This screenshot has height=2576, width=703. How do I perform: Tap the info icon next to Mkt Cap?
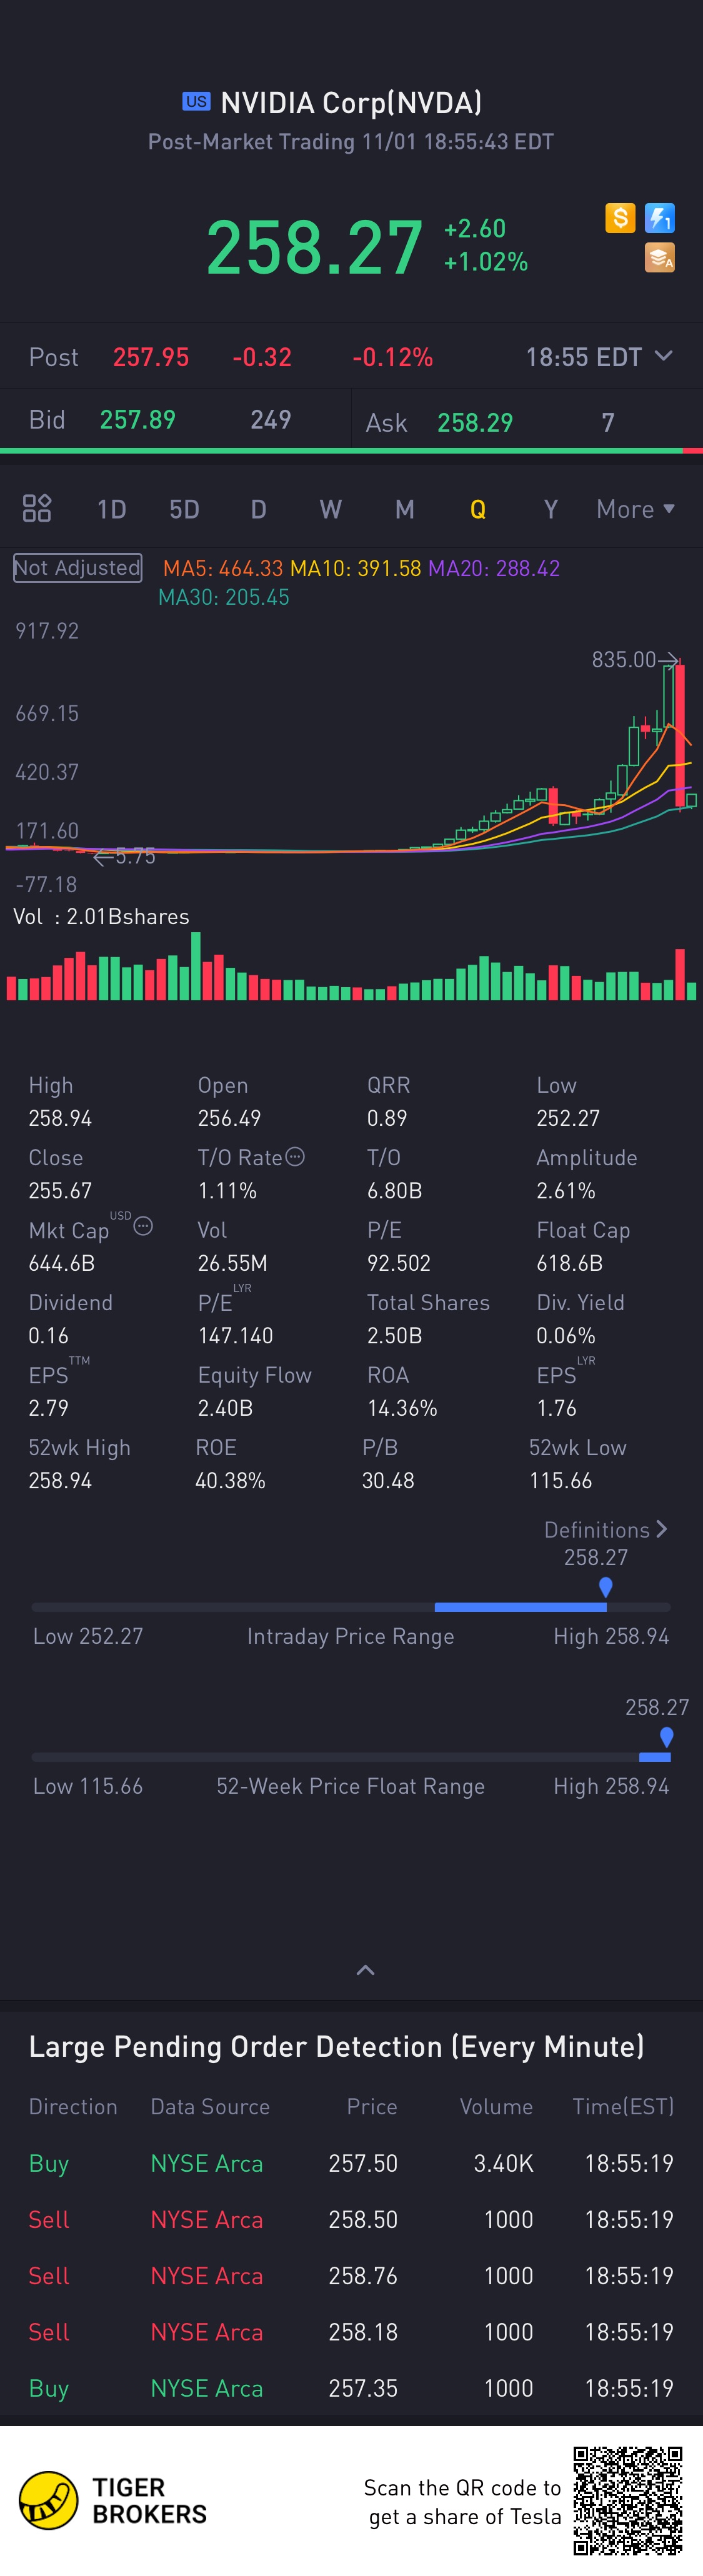pos(143,1226)
